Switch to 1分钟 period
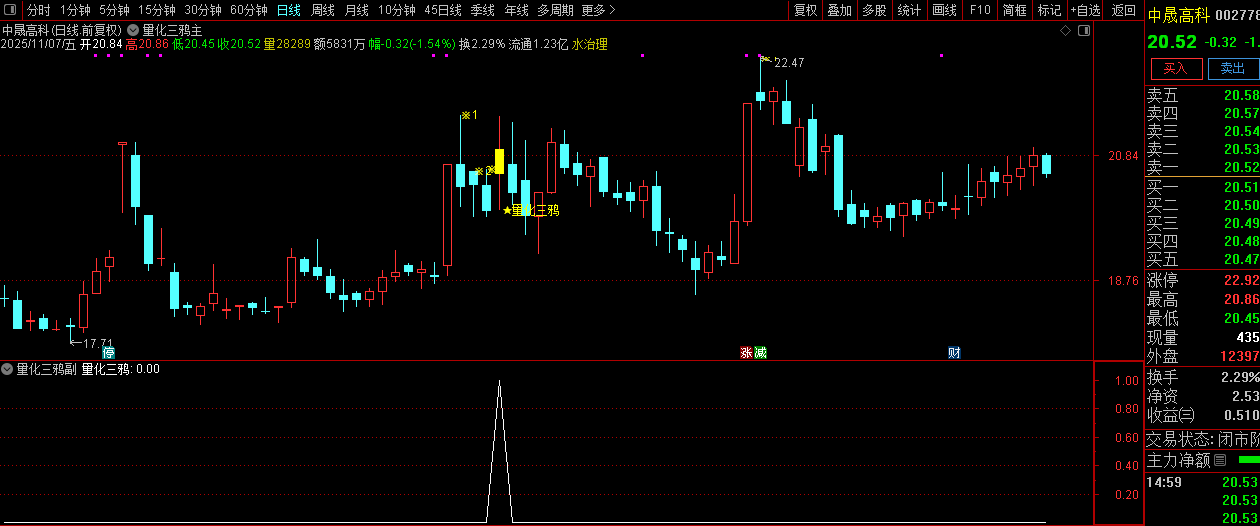This screenshot has width=1260, height=526. pyautogui.click(x=76, y=10)
